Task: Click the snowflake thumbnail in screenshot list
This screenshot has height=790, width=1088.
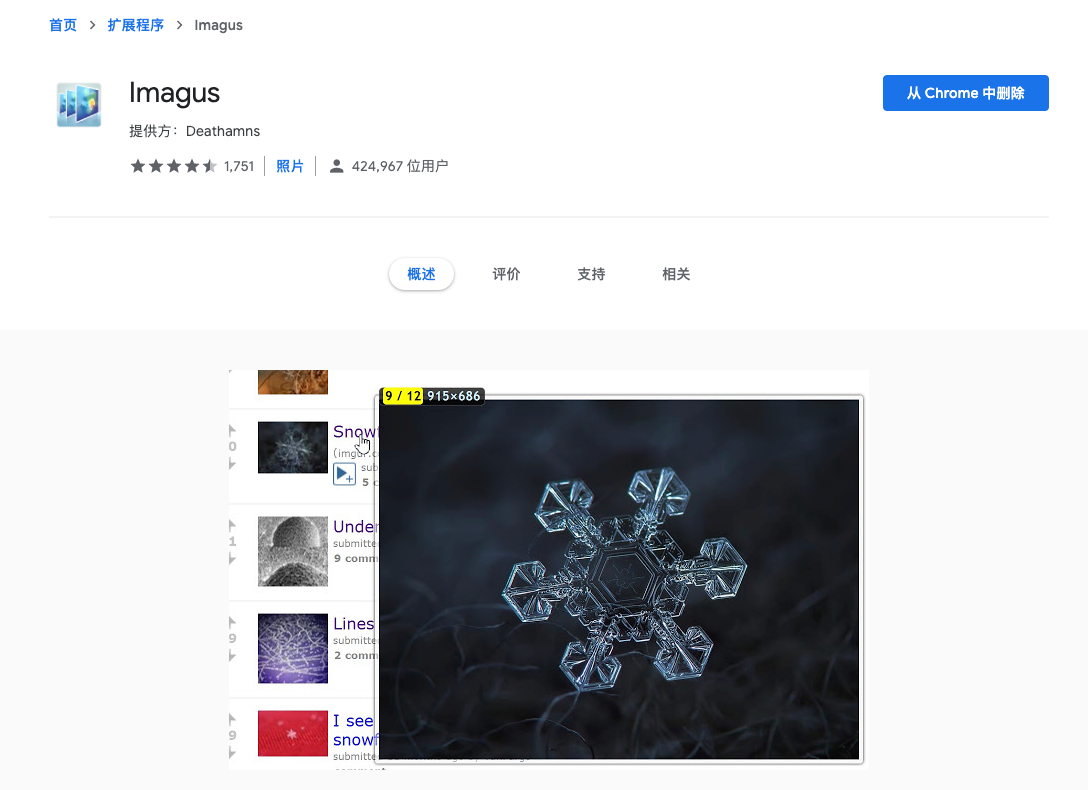Action: click(293, 447)
